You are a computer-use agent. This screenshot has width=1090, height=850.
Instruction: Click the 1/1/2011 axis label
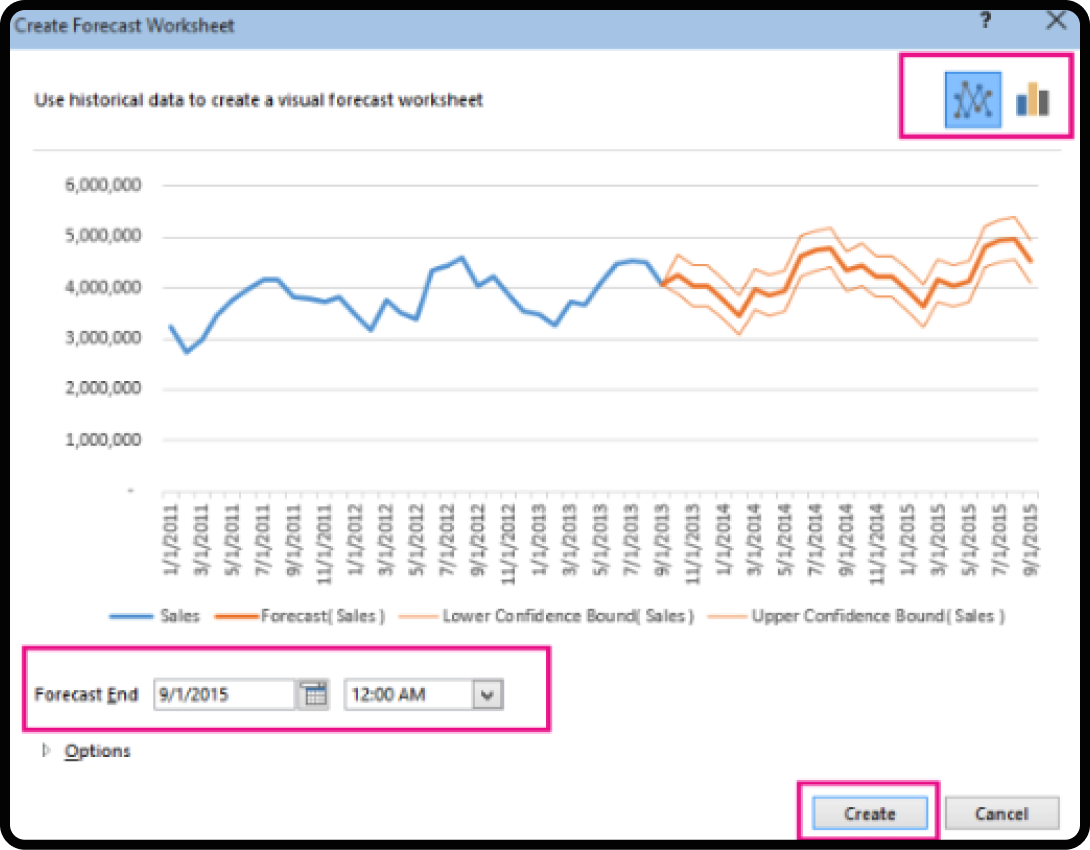169,540
